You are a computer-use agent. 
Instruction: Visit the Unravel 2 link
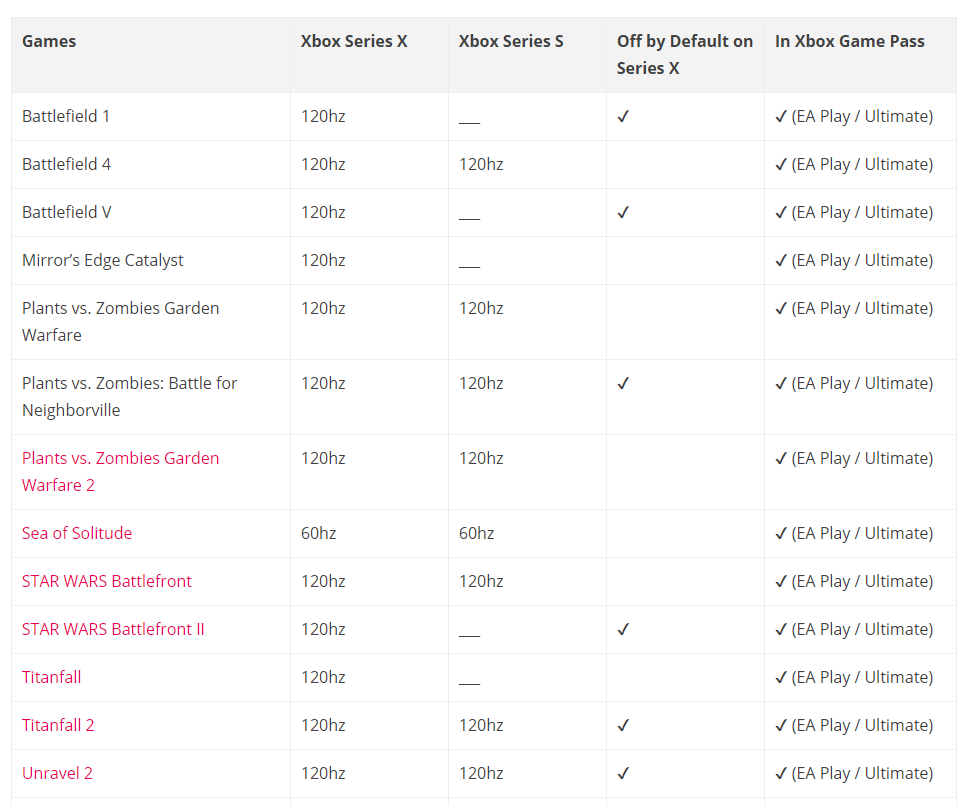(x=57, y=773)
